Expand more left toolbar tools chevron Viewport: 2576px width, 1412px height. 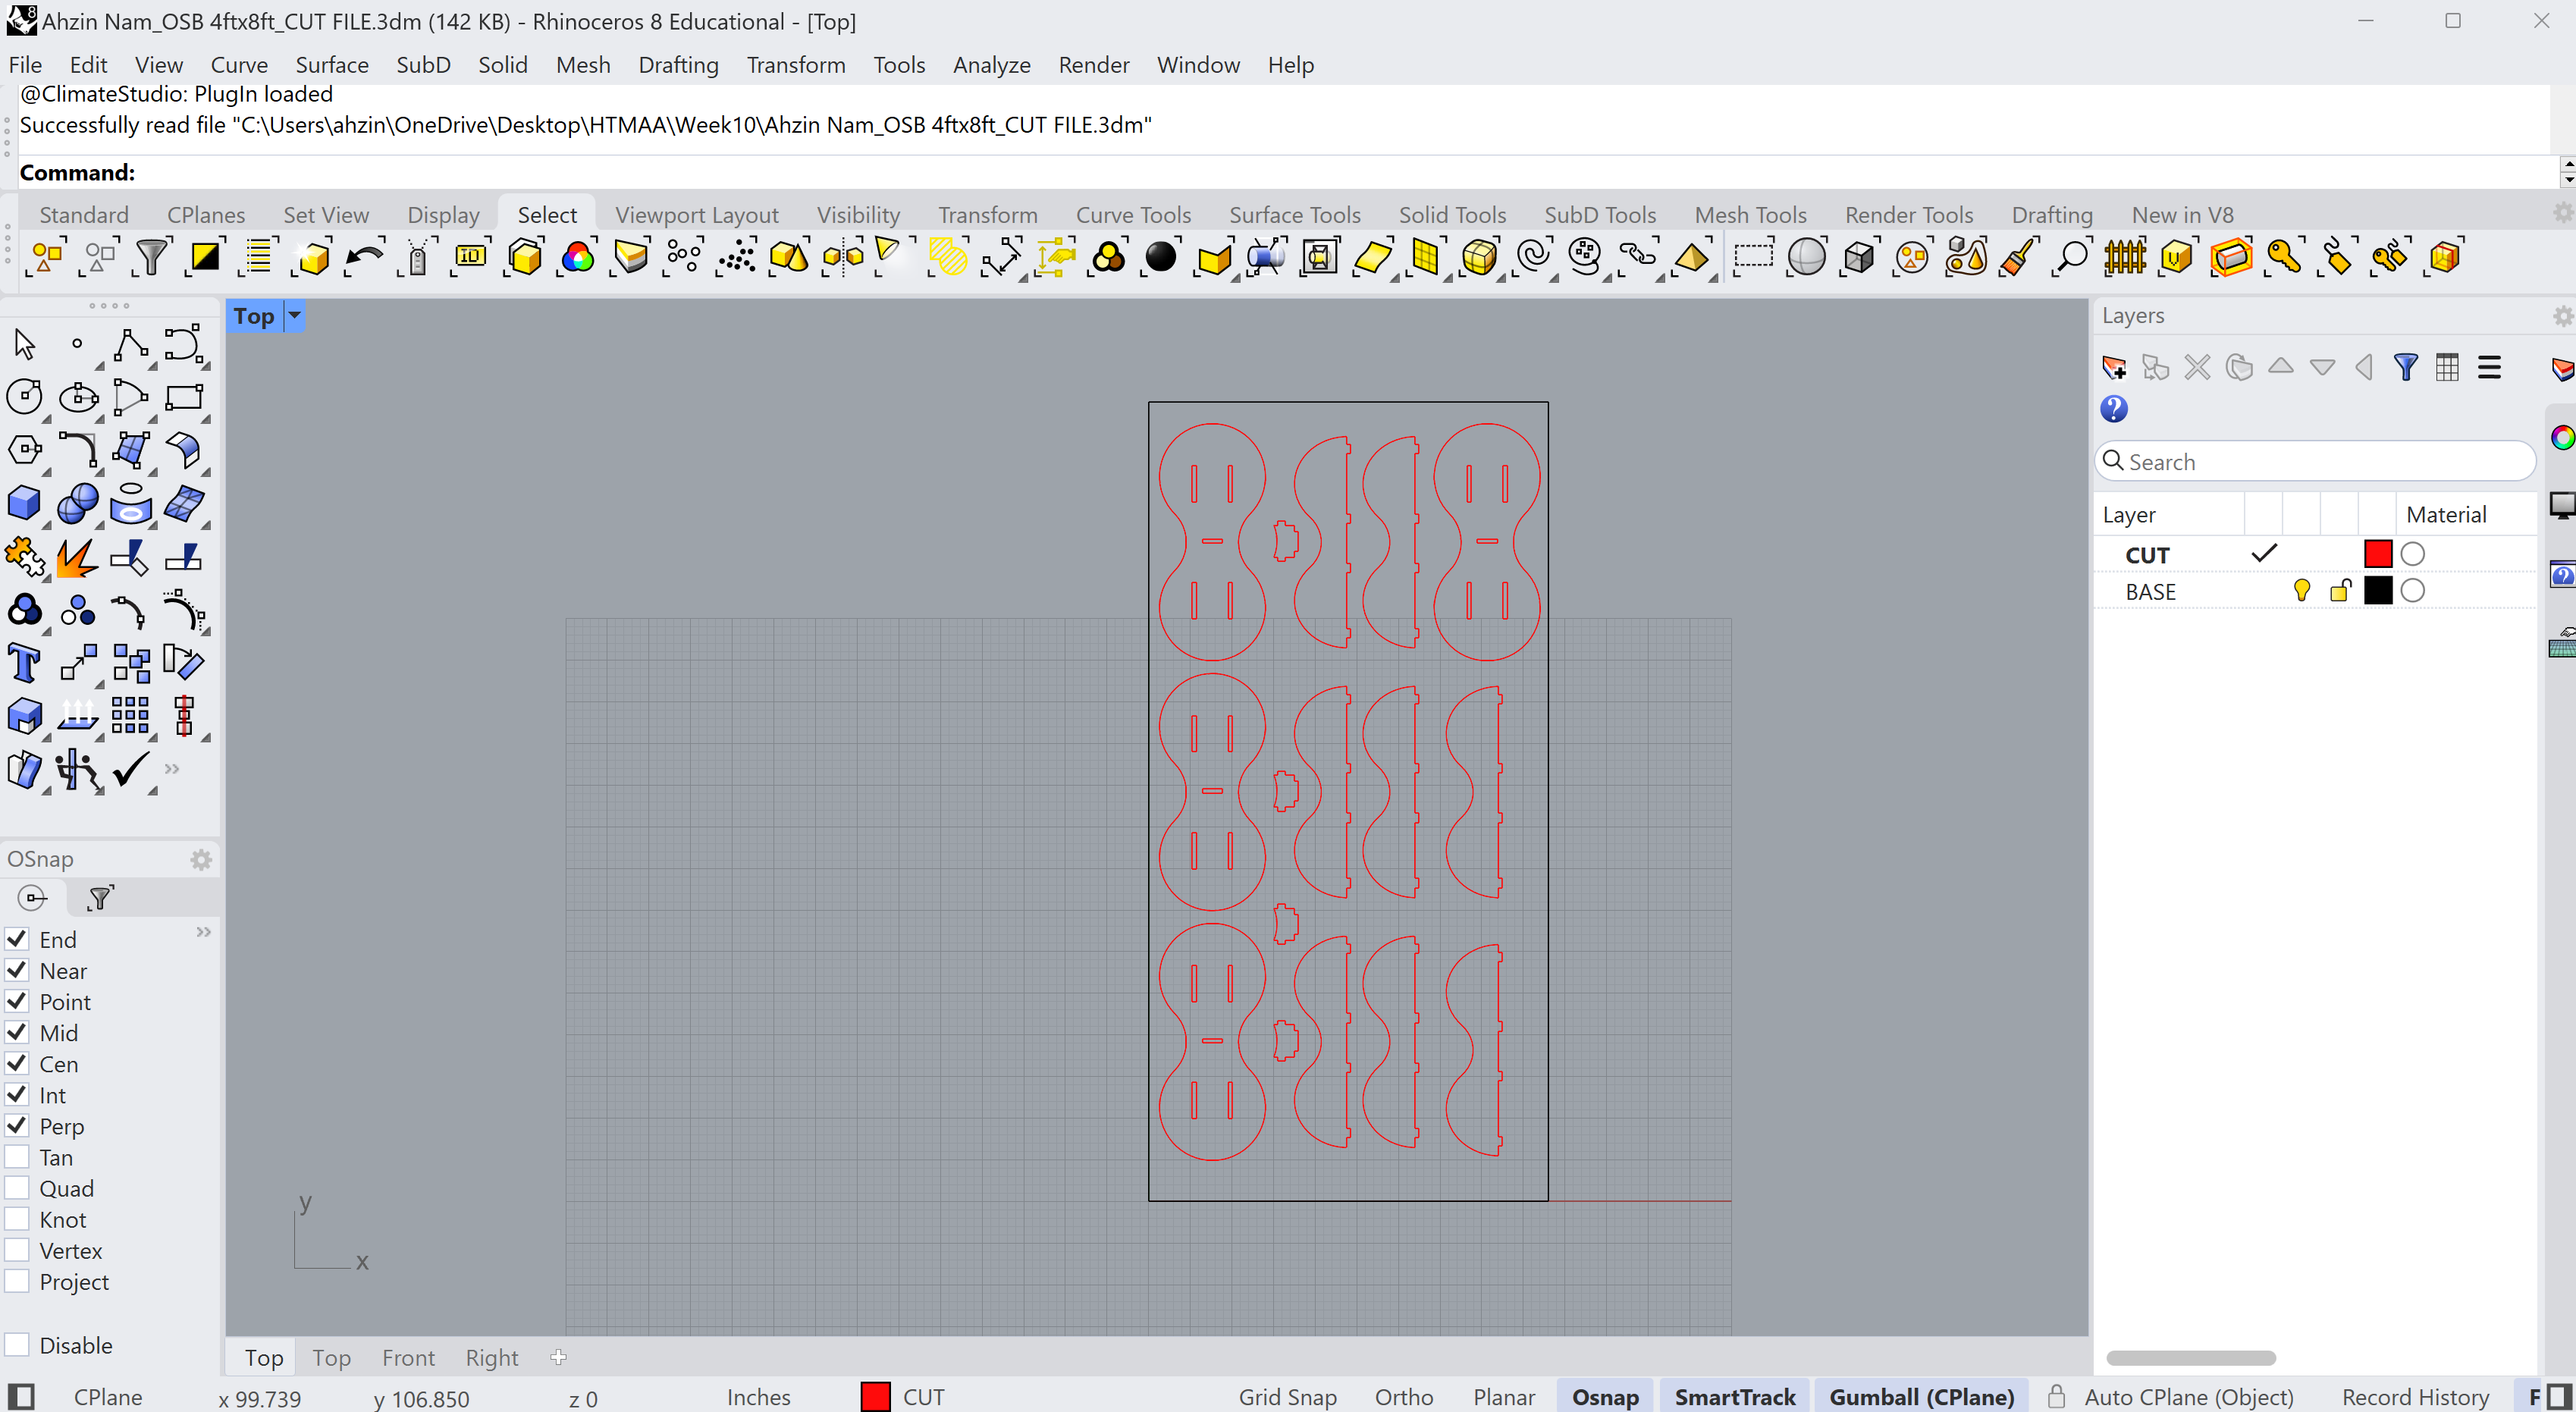coord(172,769)
